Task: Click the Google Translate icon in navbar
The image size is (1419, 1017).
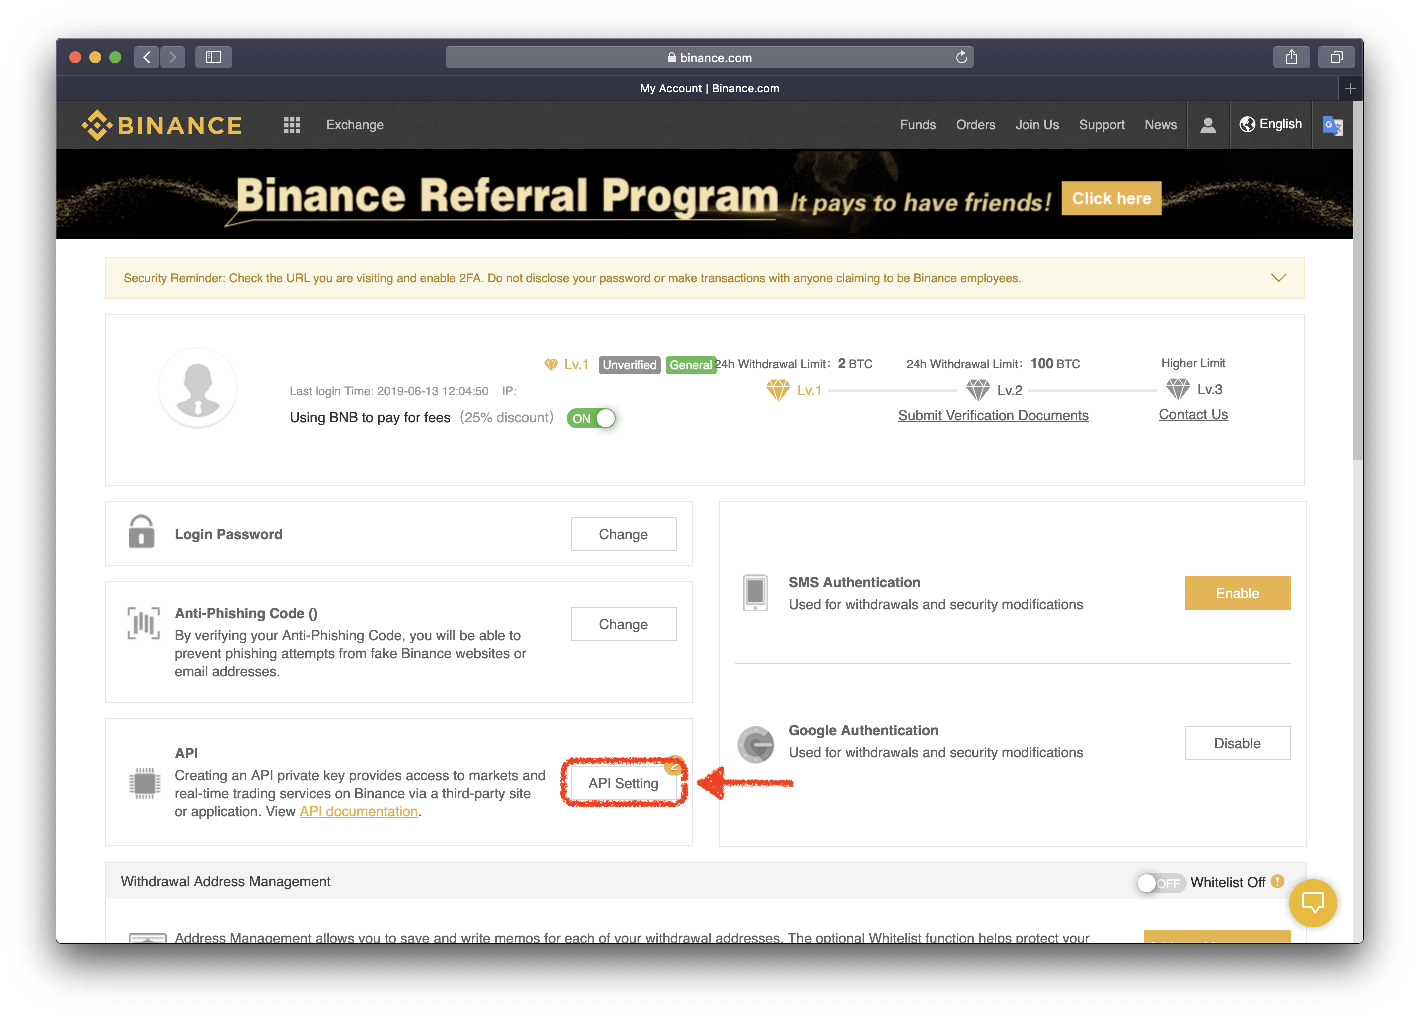Action: point(1332,125)
